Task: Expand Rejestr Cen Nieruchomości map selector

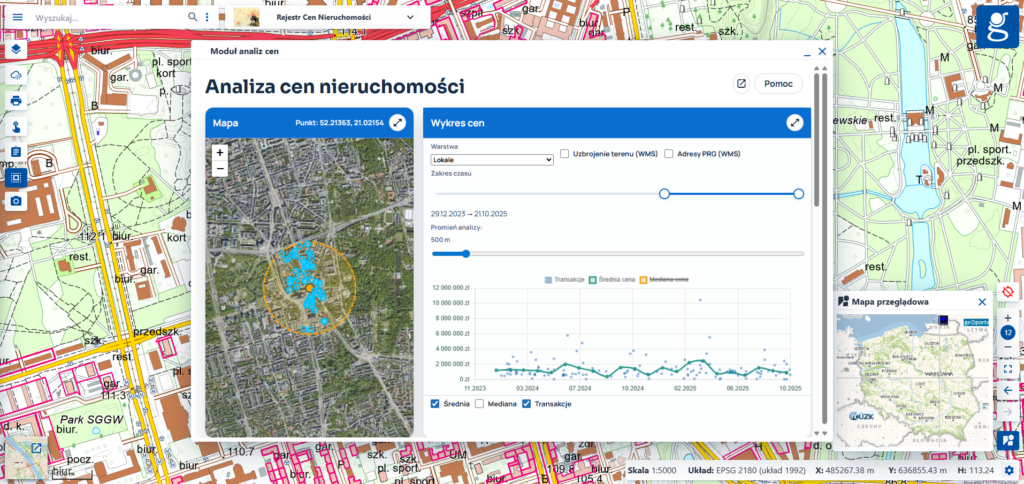Action: [410, 17]
